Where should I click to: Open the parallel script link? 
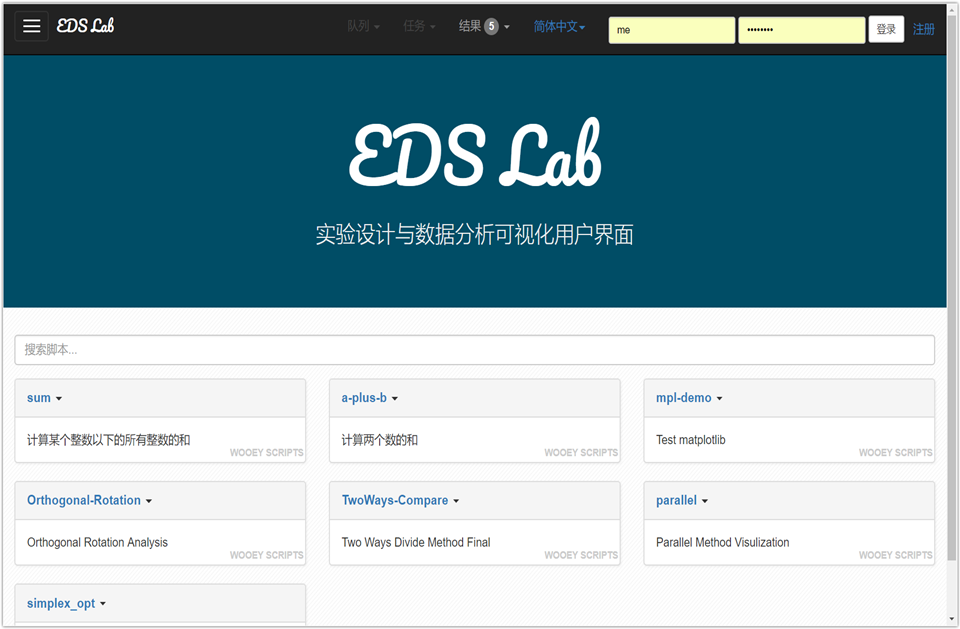coord(676,500)
